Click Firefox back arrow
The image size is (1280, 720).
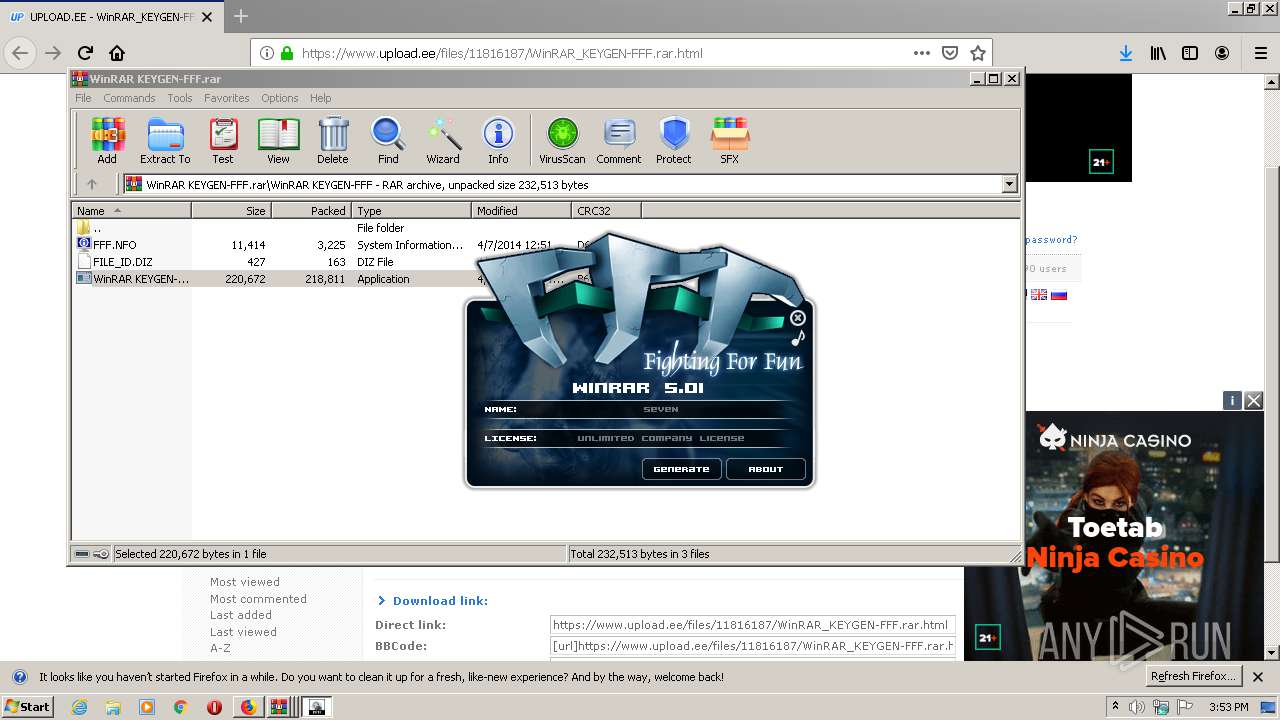coord(20,53)
